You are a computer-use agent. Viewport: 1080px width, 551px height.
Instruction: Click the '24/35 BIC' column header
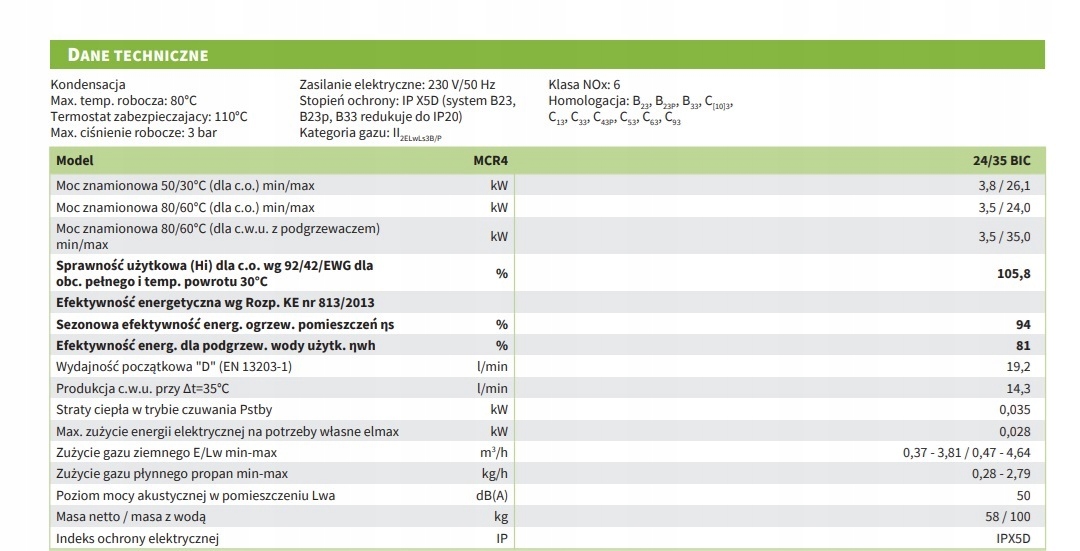click(1001, 160)
